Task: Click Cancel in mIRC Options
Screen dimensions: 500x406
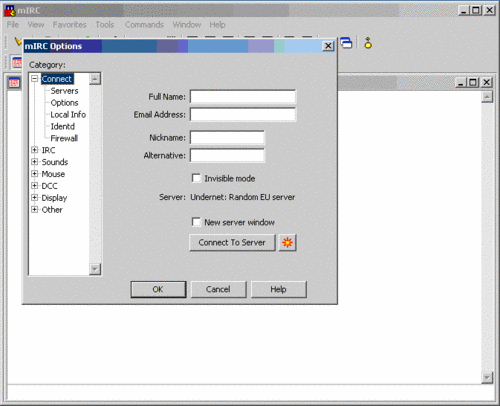Action: pos(218,289)
